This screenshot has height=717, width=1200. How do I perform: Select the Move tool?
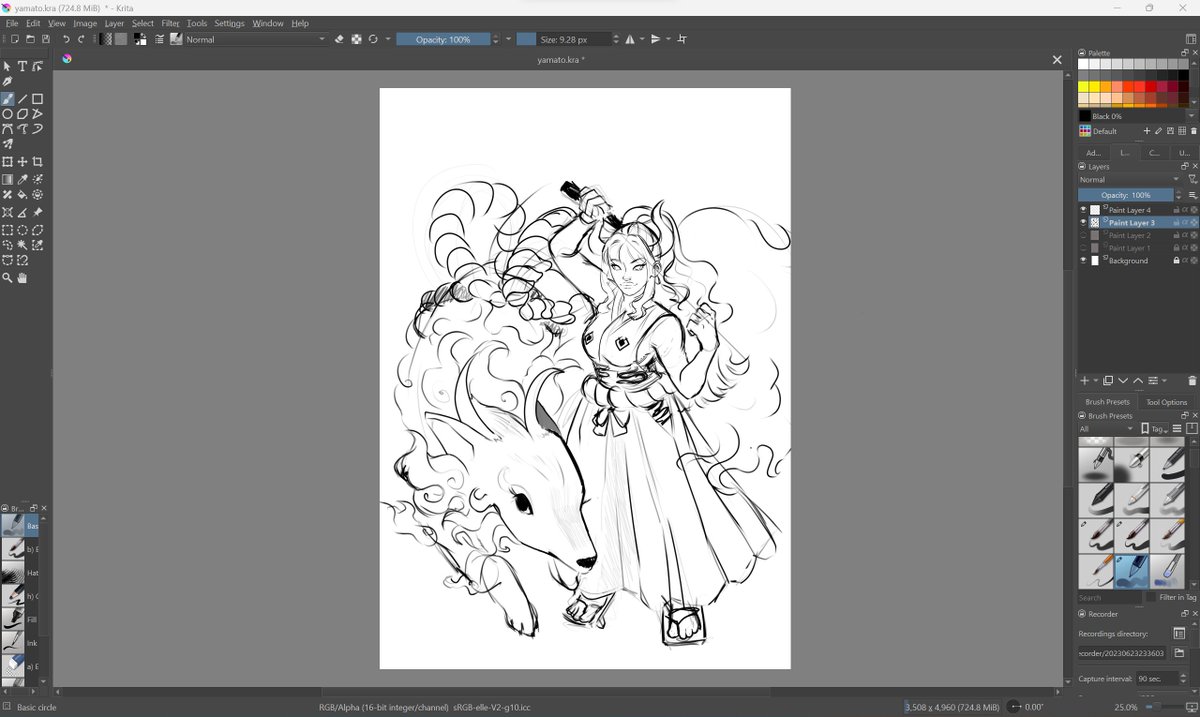tap(22, 161)
